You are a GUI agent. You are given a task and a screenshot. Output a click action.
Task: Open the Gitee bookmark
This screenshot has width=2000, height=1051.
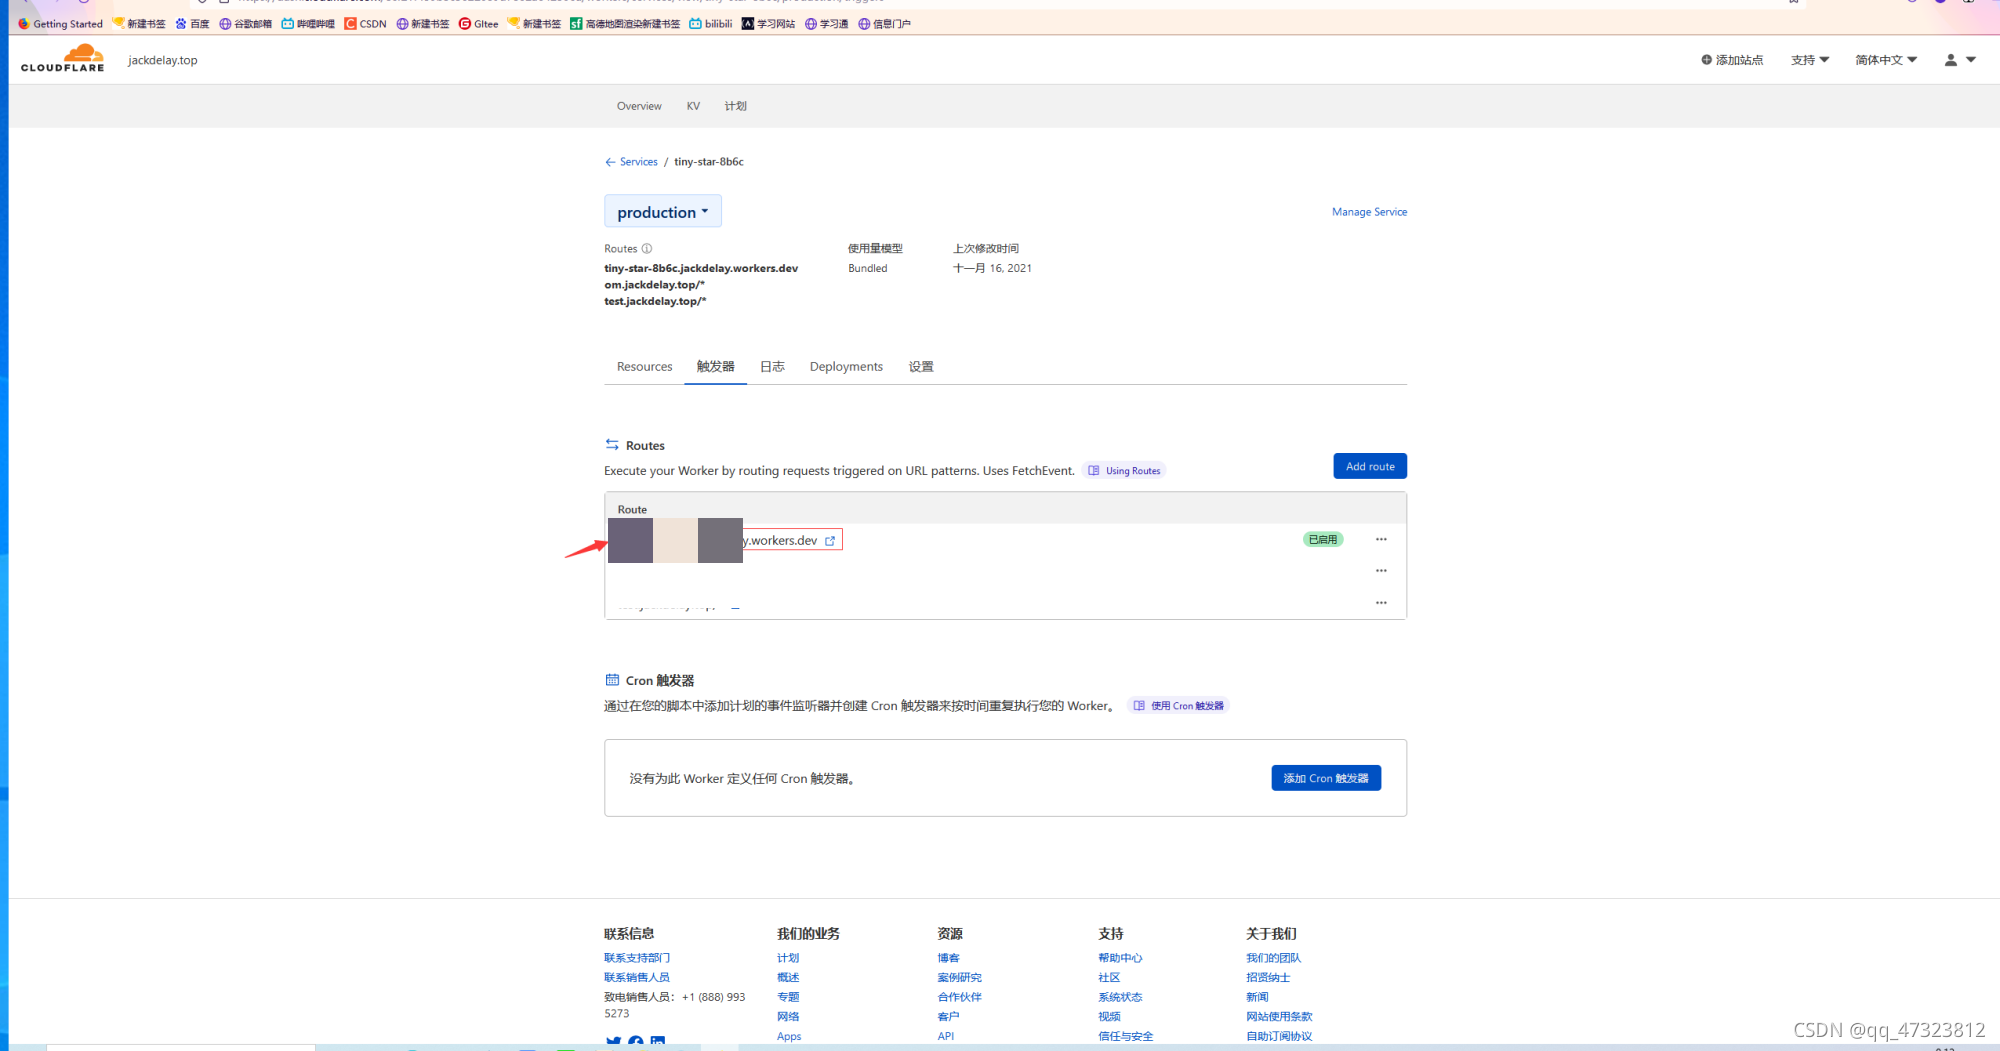pos(478,24)
